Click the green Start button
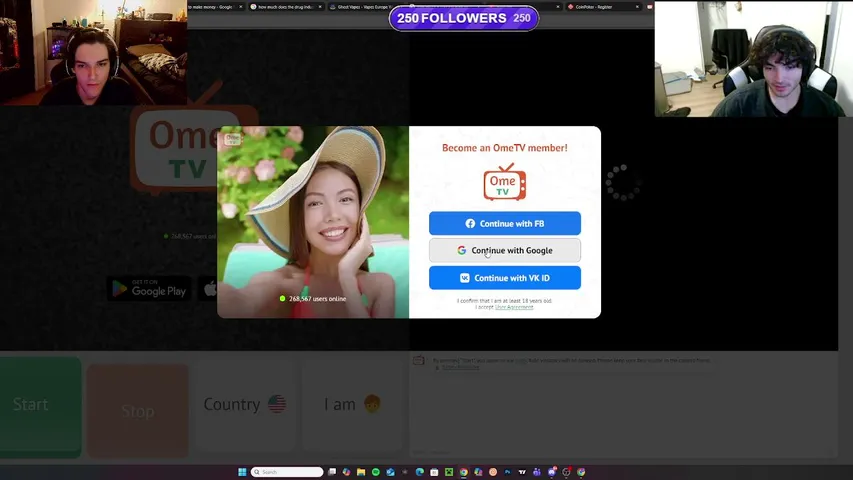 tap(40, 405)
